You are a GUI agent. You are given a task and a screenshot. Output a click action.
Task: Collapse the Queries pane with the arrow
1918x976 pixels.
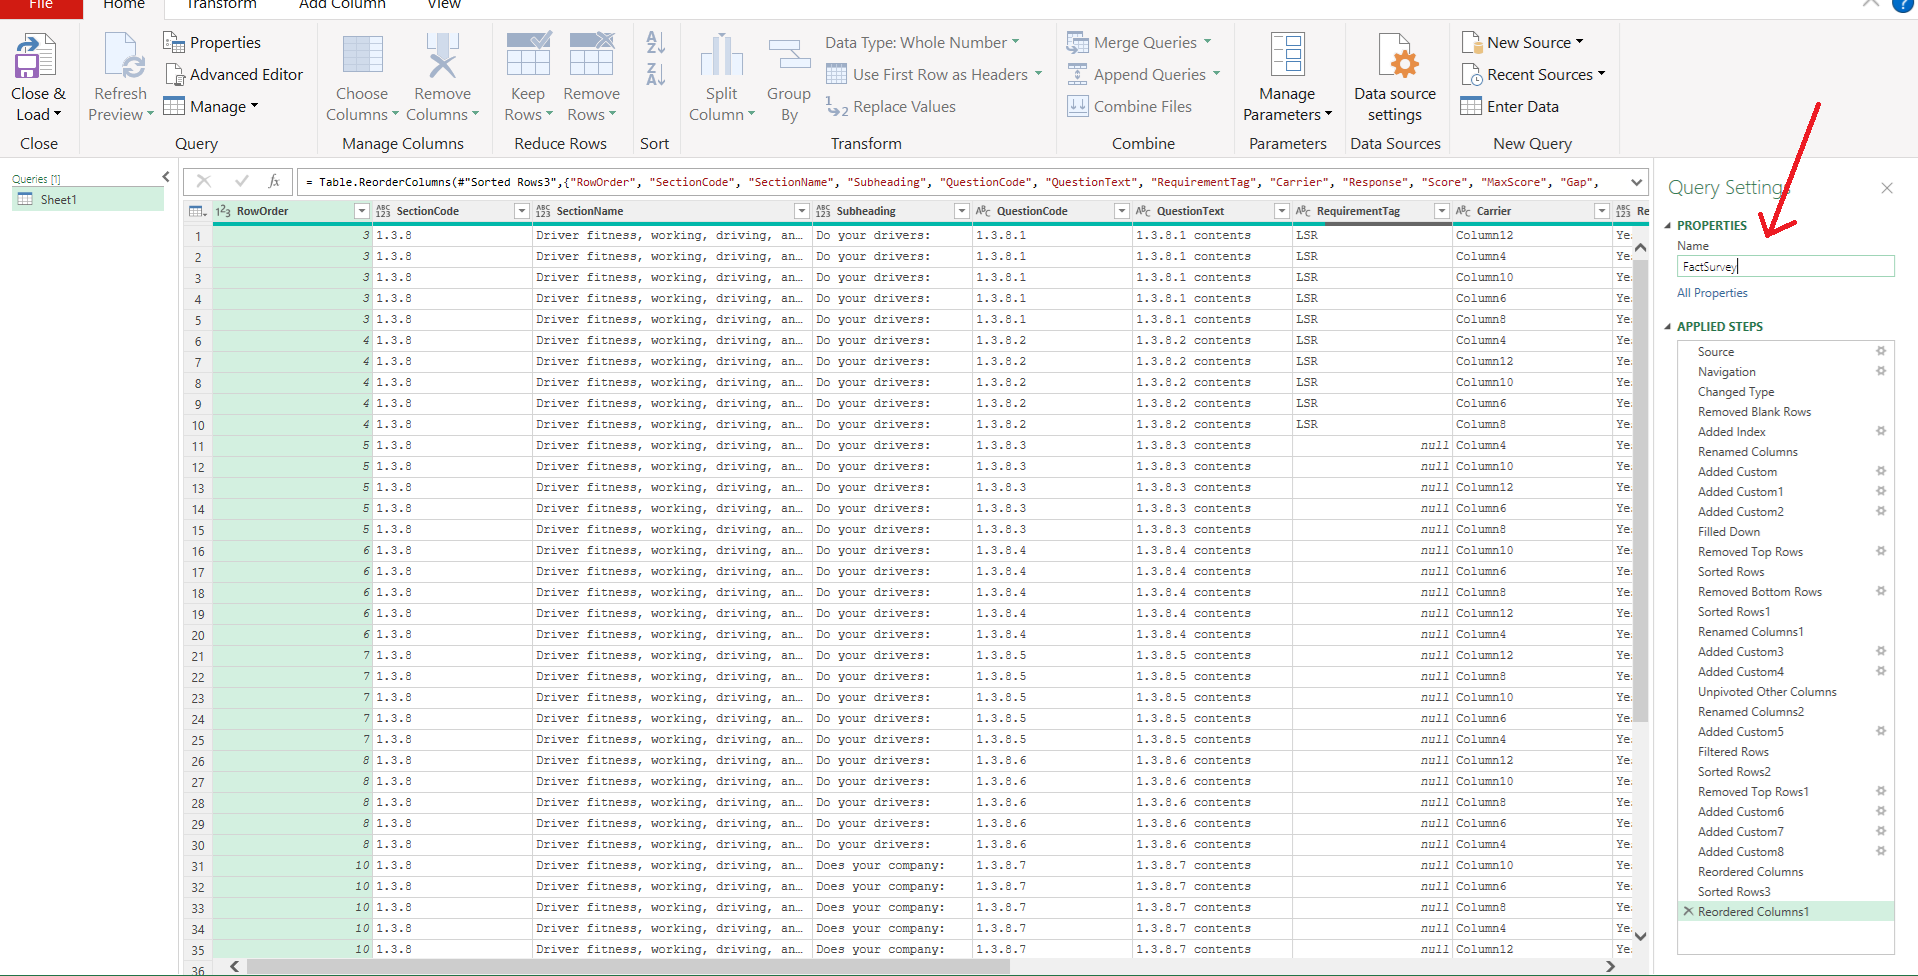tap(166, 177)
